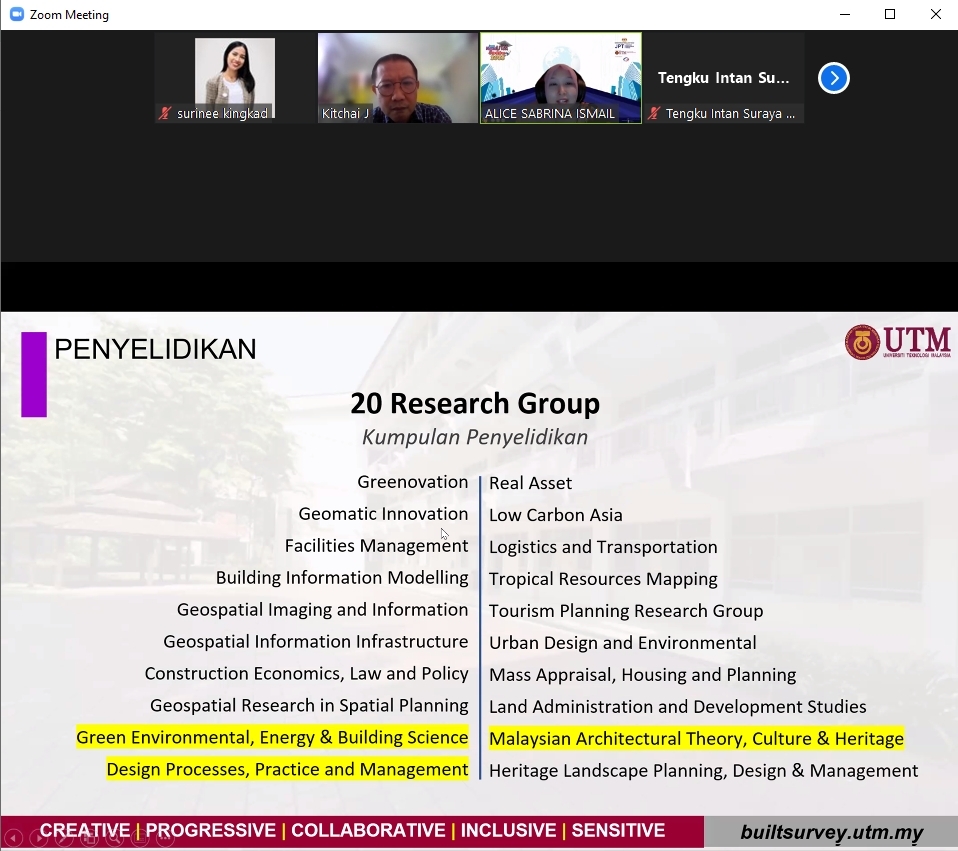Maximize the Zoom Meeting window
958x851 pixels.
(889, 14)
